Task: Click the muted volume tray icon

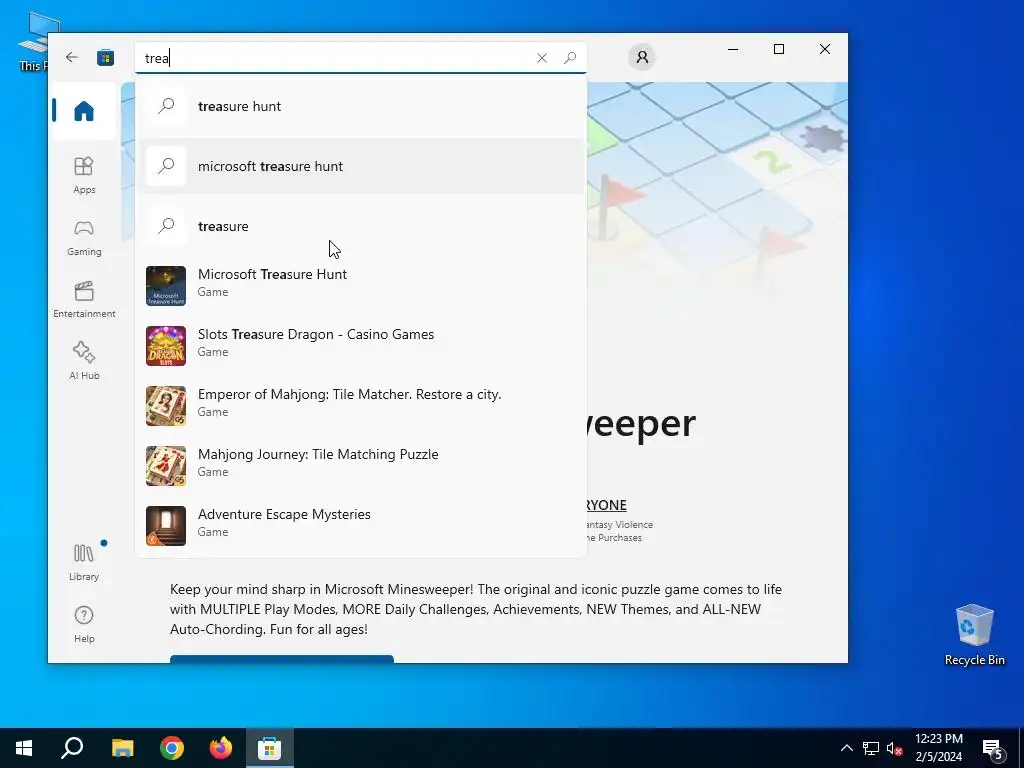Action: coord(895,748)
